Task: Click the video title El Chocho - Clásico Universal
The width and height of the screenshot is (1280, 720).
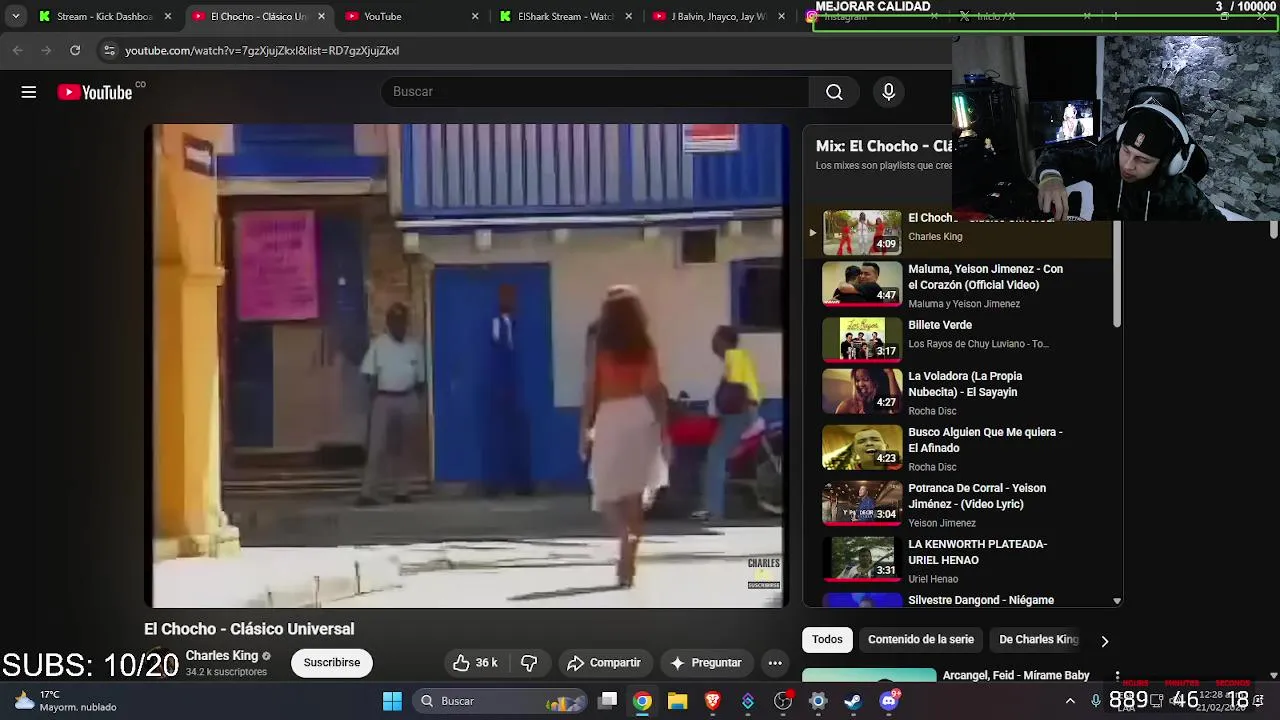Action: [249, 629]
